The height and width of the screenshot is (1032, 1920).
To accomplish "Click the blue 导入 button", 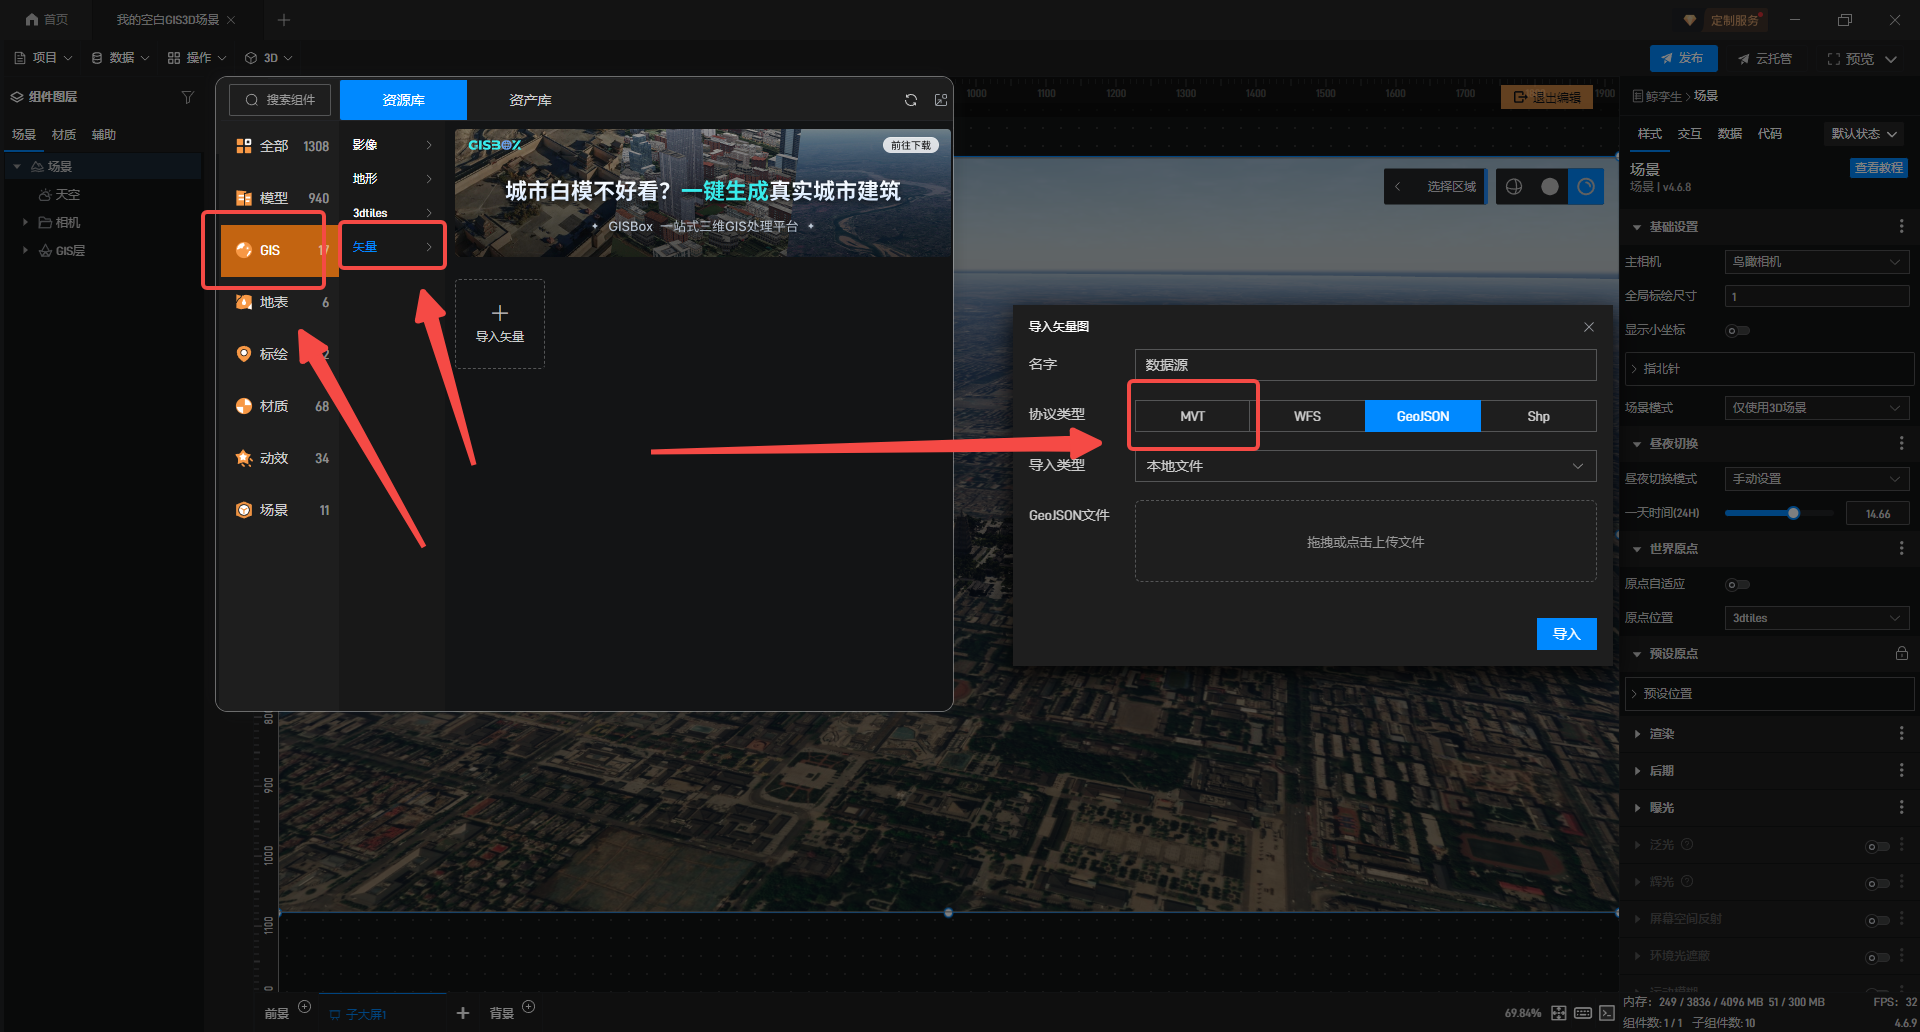I will click(1566, 634).
